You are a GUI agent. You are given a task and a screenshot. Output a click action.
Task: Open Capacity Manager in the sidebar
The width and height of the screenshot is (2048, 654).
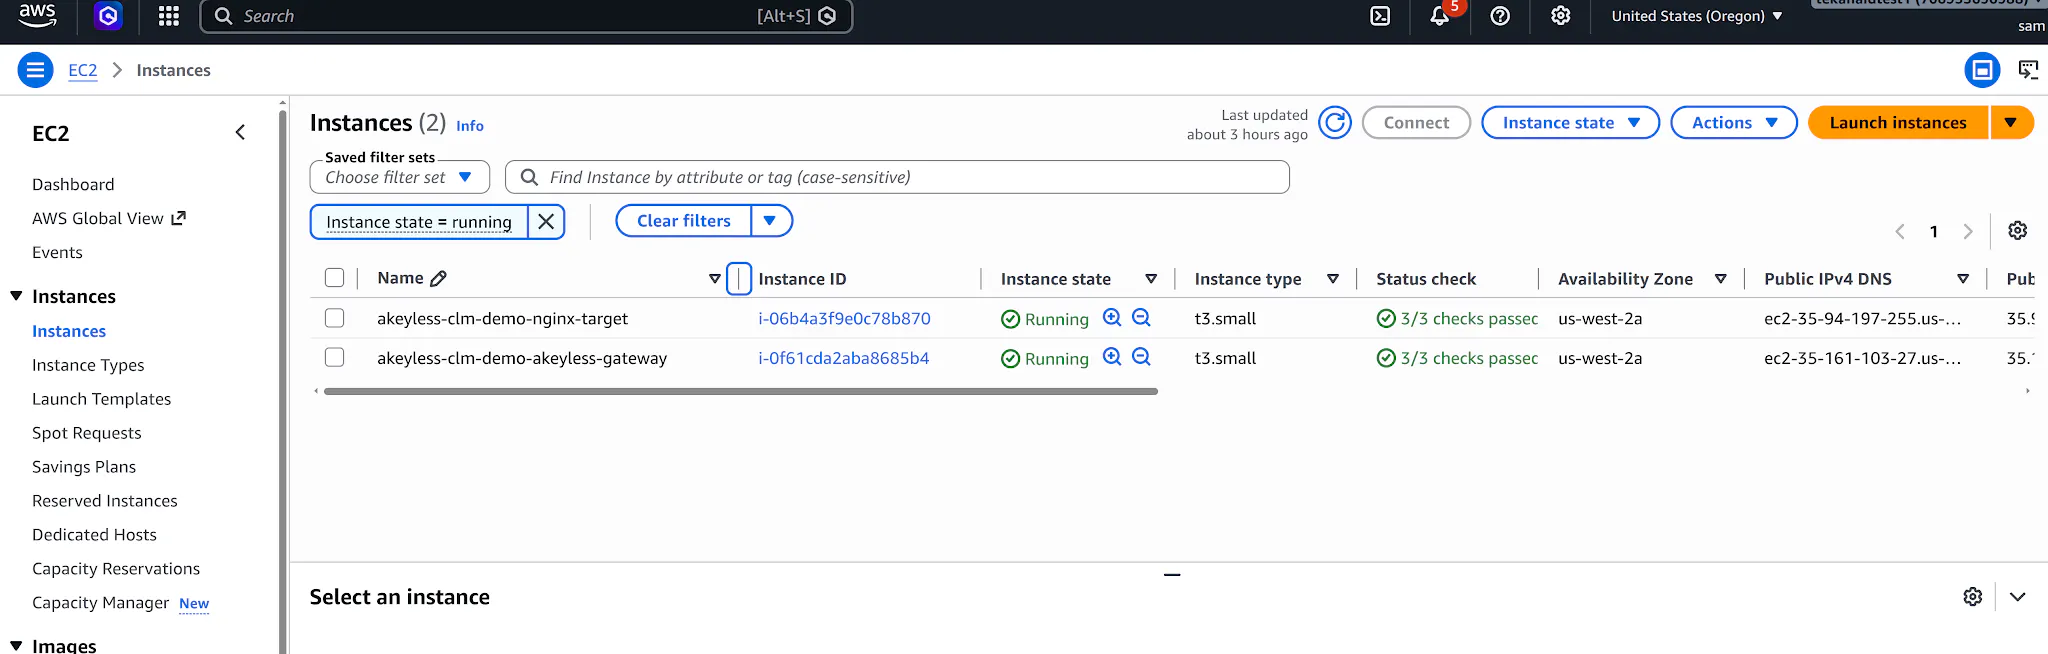pyautogui.click(x=100, y=603)
